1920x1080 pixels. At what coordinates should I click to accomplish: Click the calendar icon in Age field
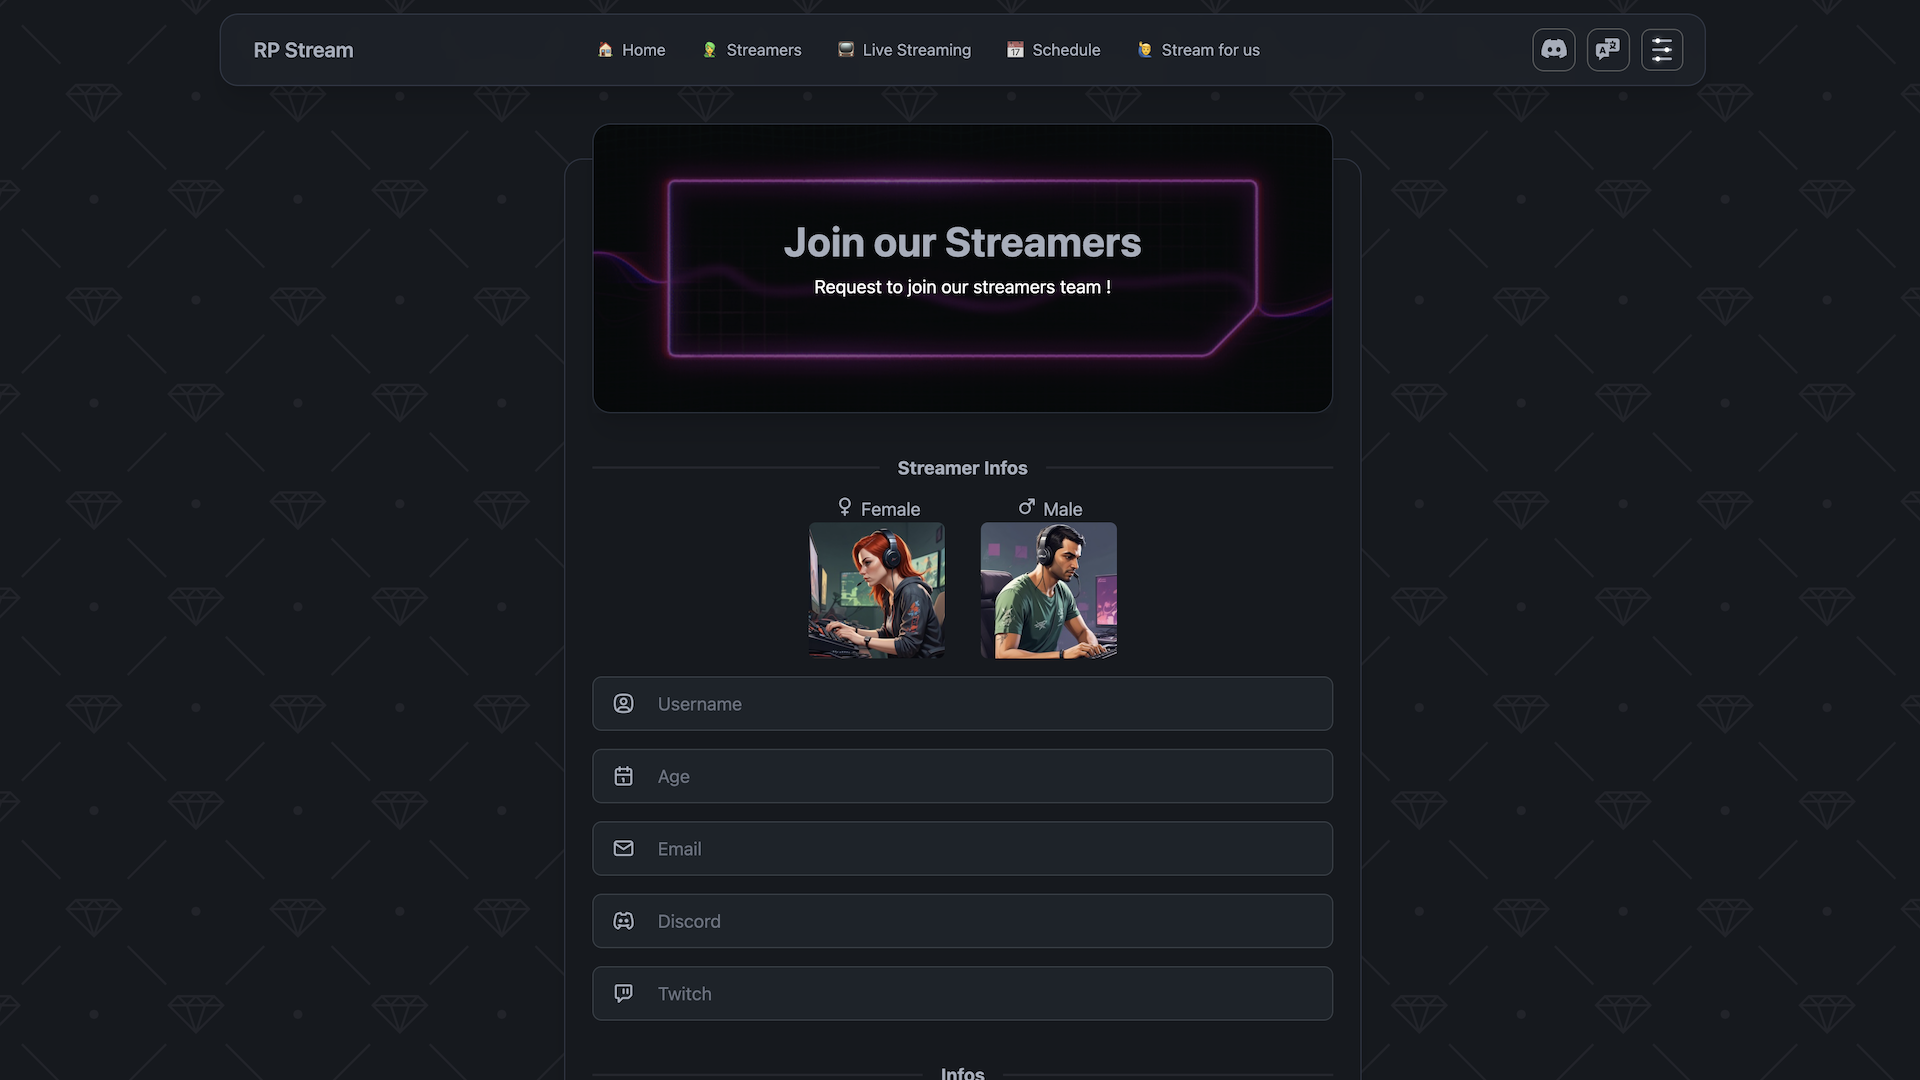(623, 776)
